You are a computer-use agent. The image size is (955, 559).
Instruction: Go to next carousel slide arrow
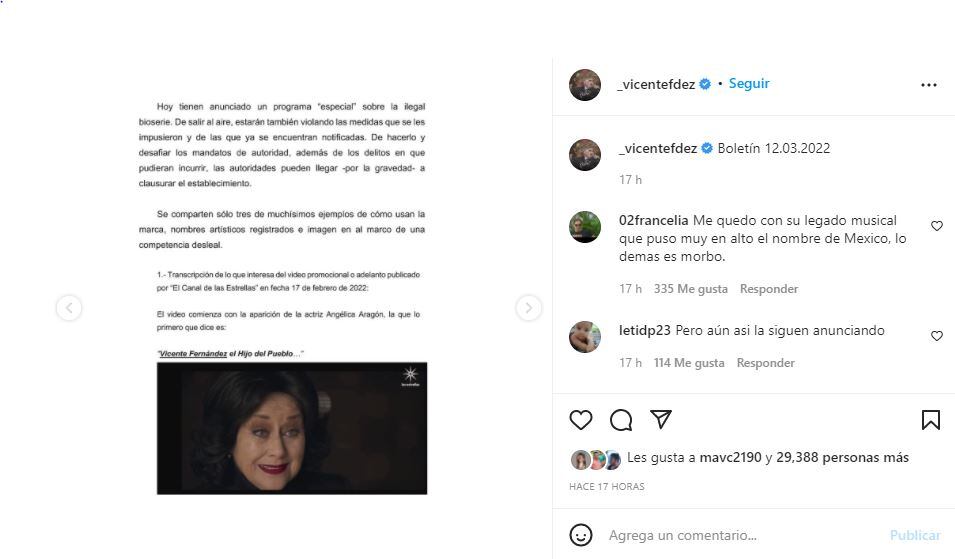point(528,308)
